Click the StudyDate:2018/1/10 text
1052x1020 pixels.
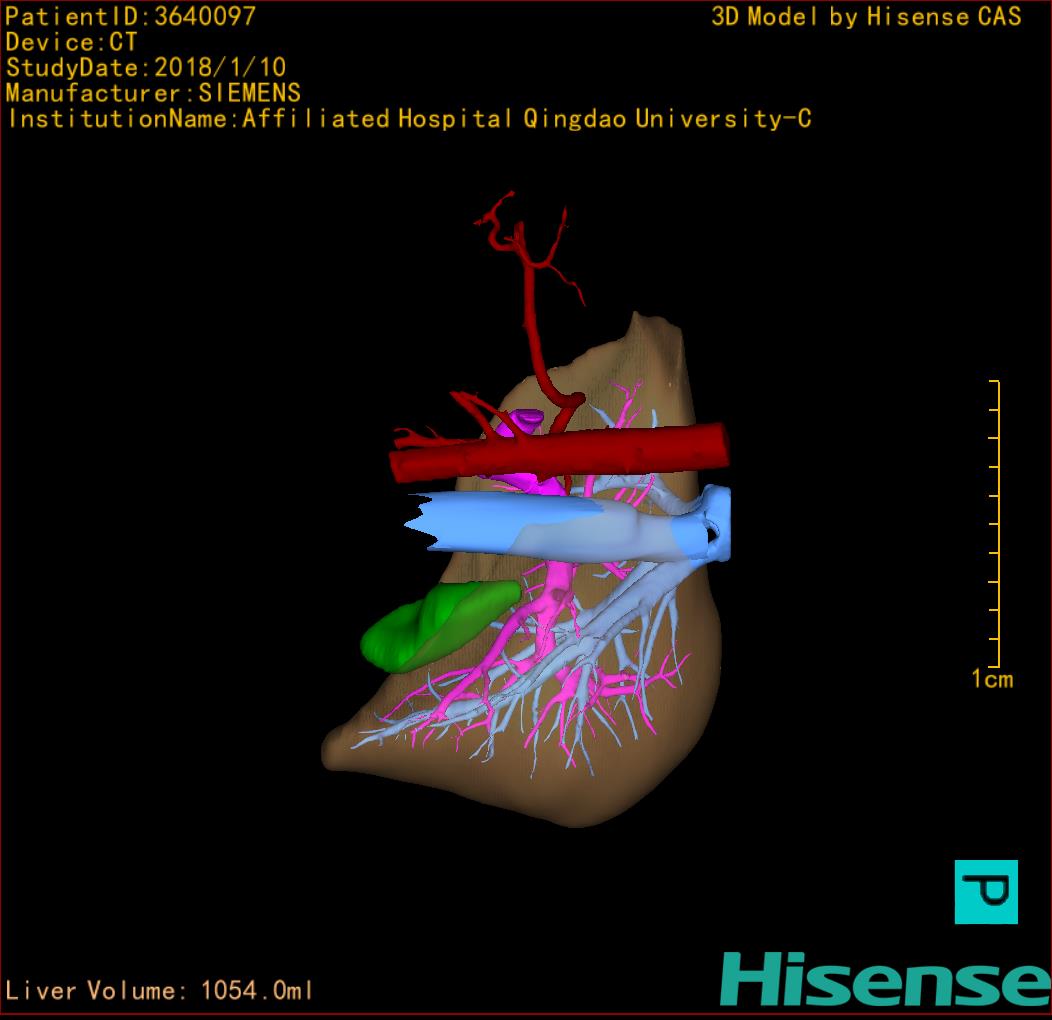coord(146,68)
